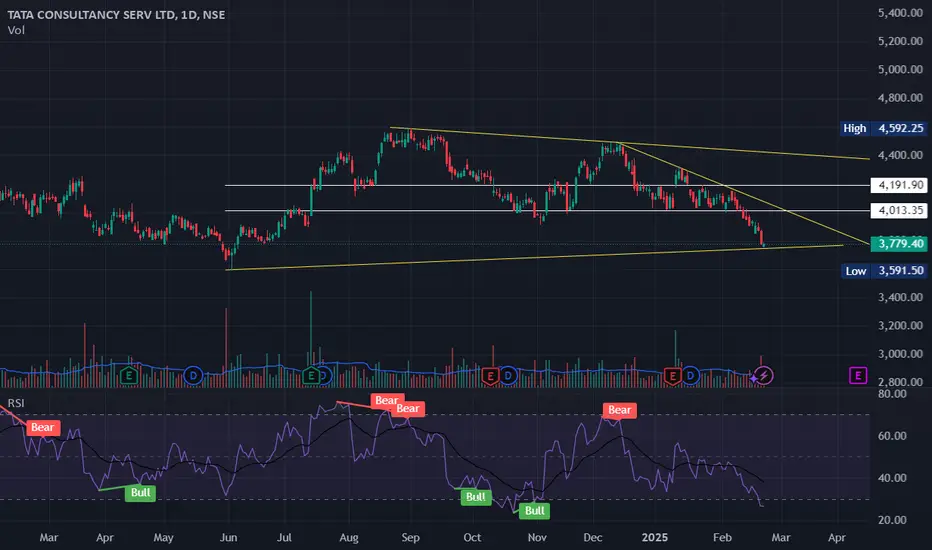Viewport: 932px width, 550px height.
Task: Click the Vol indicator label
Action: [16, 30]
